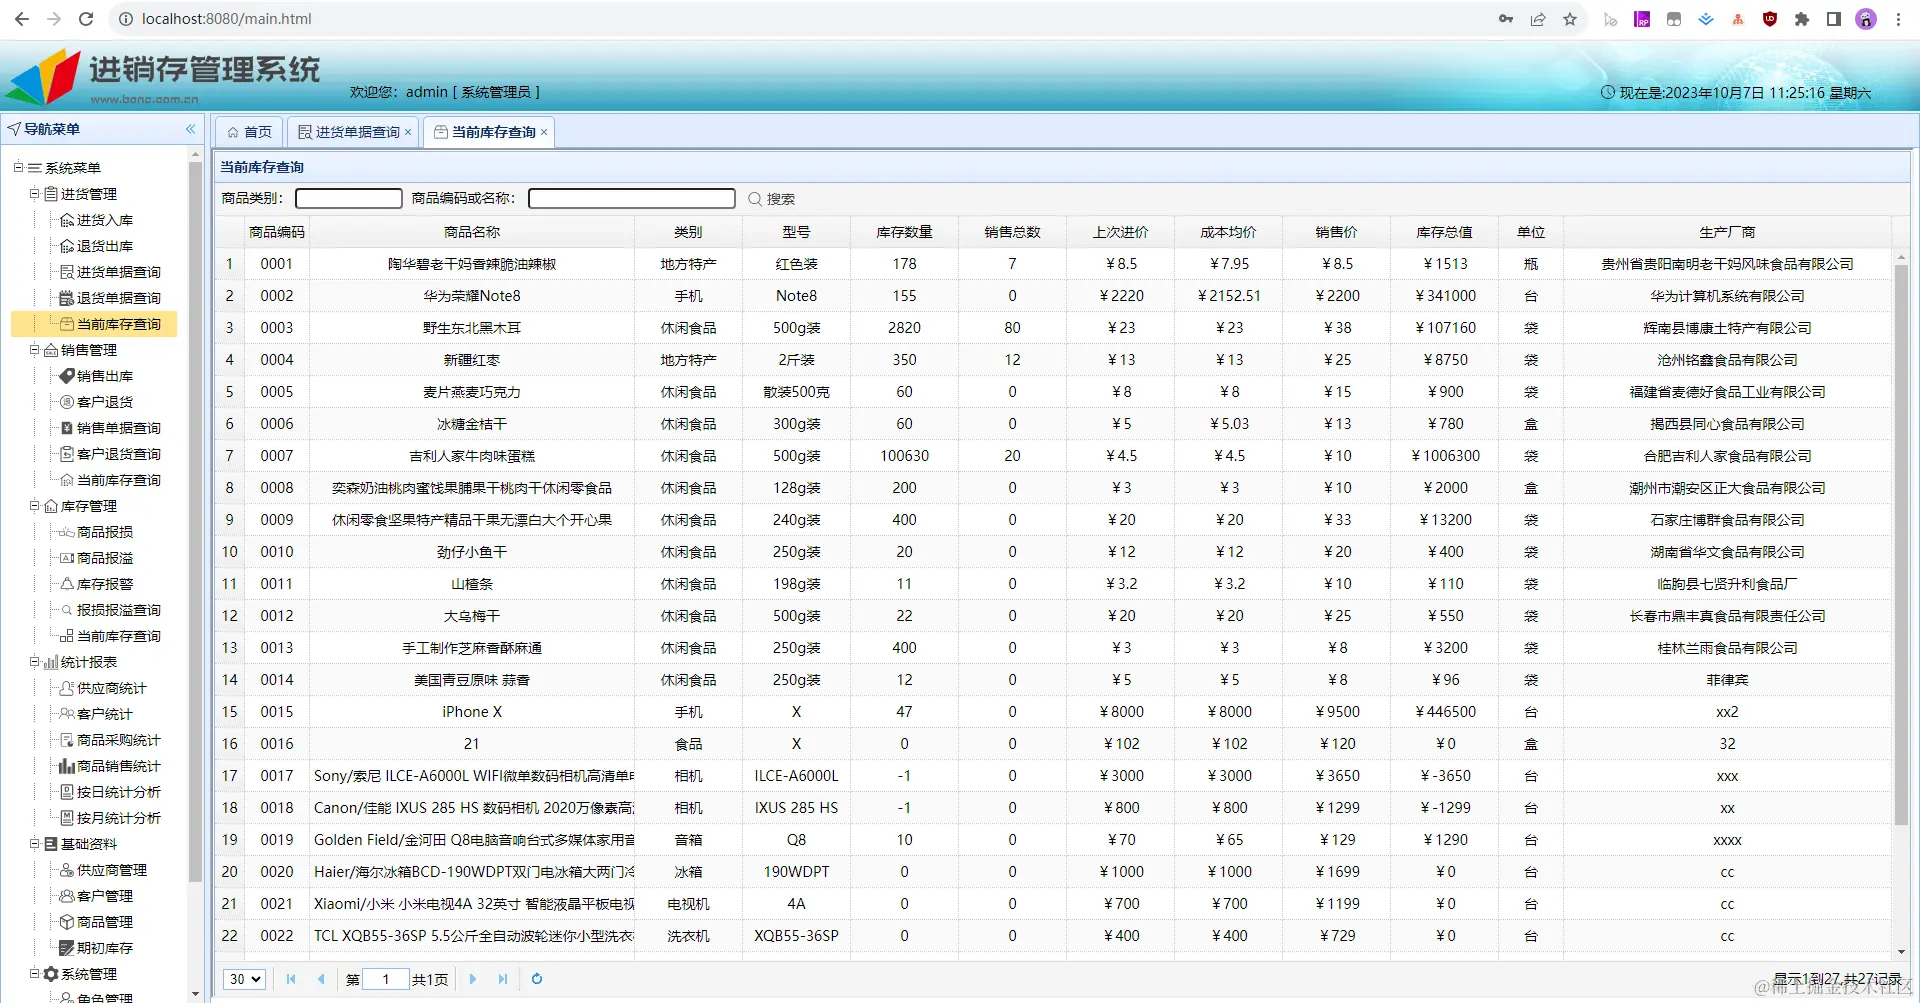Open 销售单据查询 in sidebar
The height and width of the screenshot is (1003, 1920).
tap(119, 428)
